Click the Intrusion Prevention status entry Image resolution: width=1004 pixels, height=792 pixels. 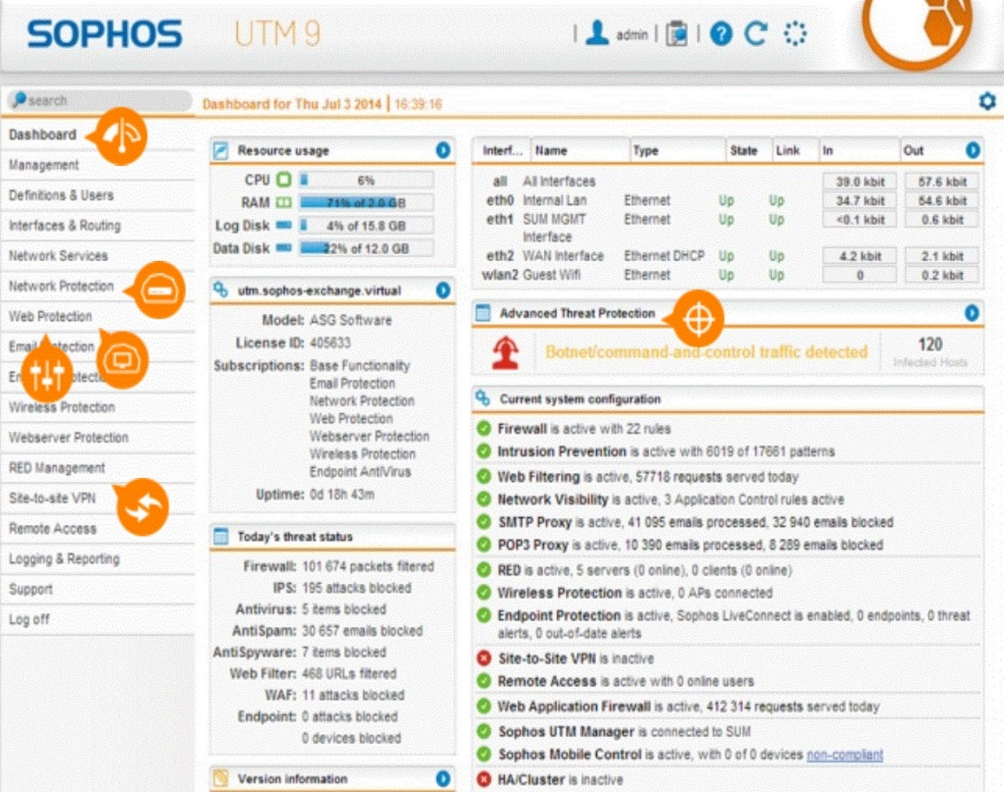point(666,451)
